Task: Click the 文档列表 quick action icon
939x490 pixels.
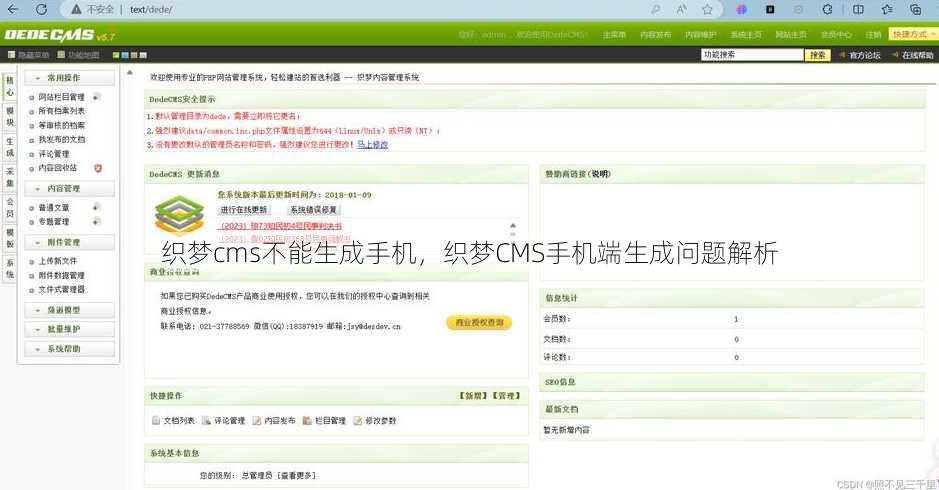Action: (156, 421)
